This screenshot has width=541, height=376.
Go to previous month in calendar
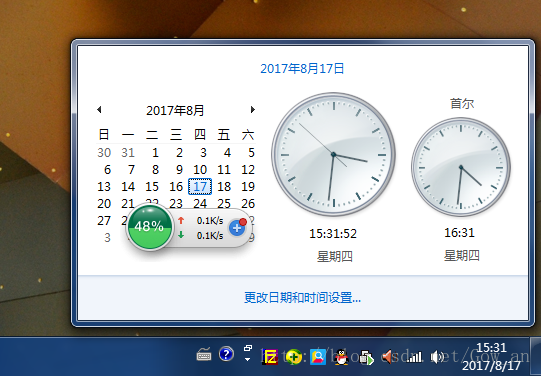[99, 110]
